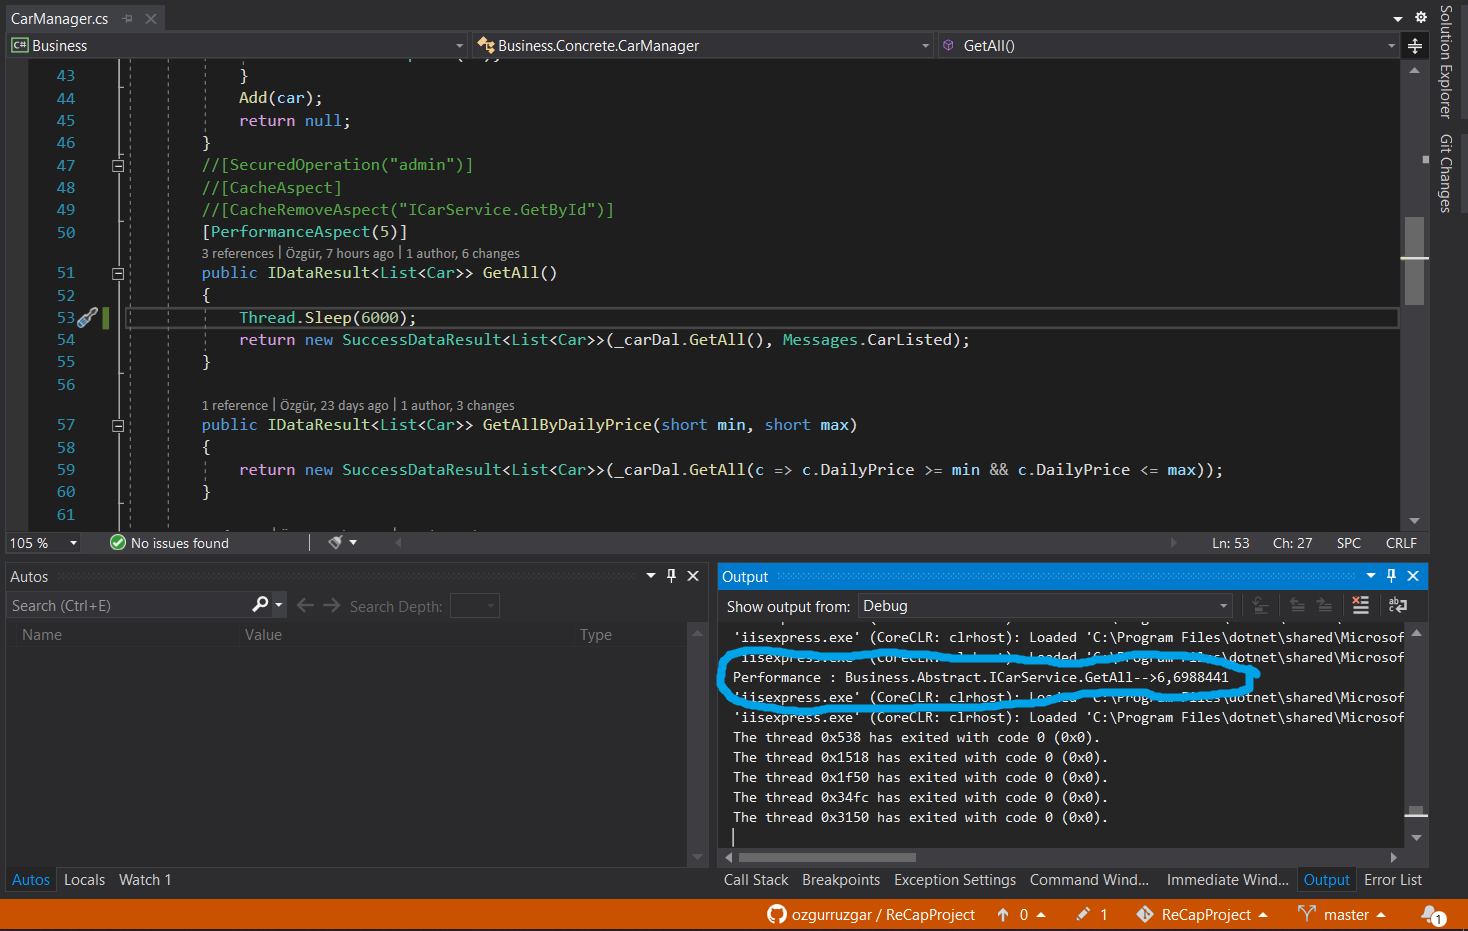Image resolution: width=1468 pixels, height=931 pixels.
Task: Click the Autos search input field
Action: (128, 606)
